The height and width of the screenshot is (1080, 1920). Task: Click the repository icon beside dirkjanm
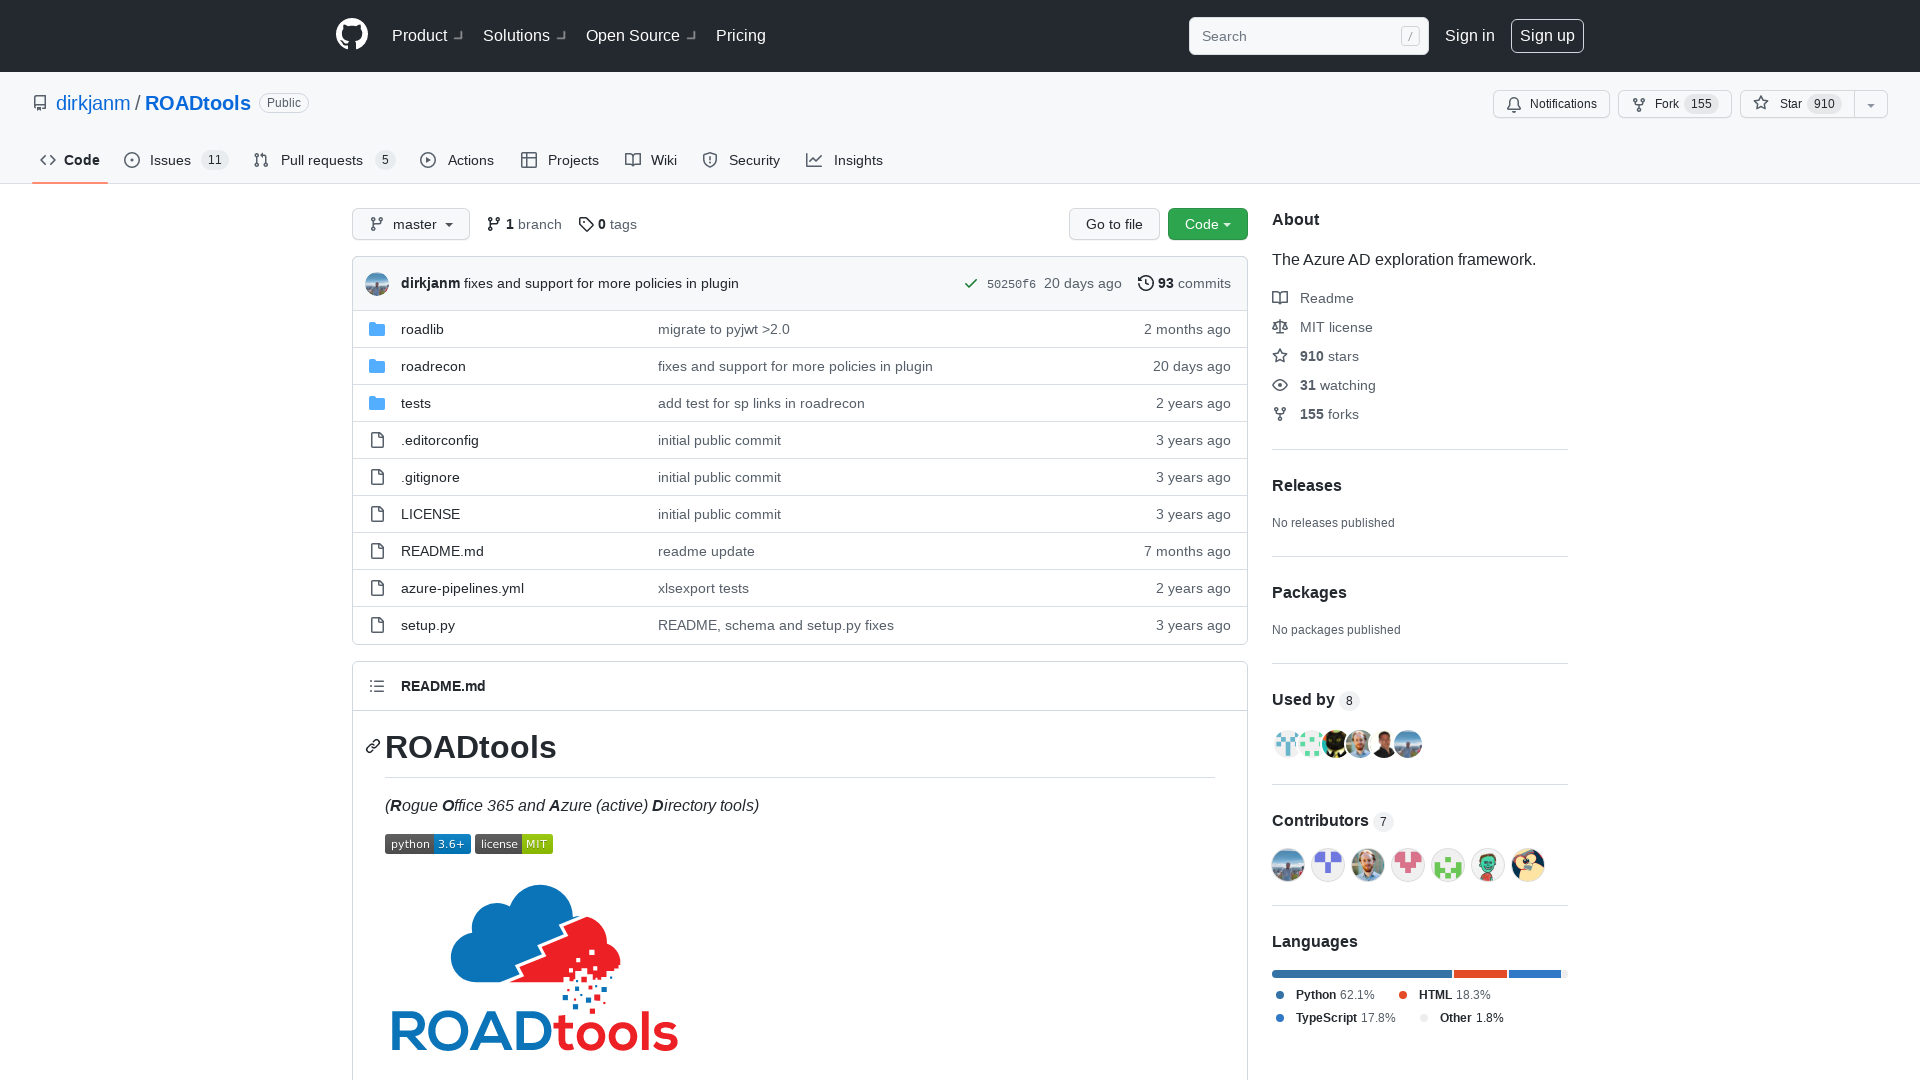coord(40,103)
